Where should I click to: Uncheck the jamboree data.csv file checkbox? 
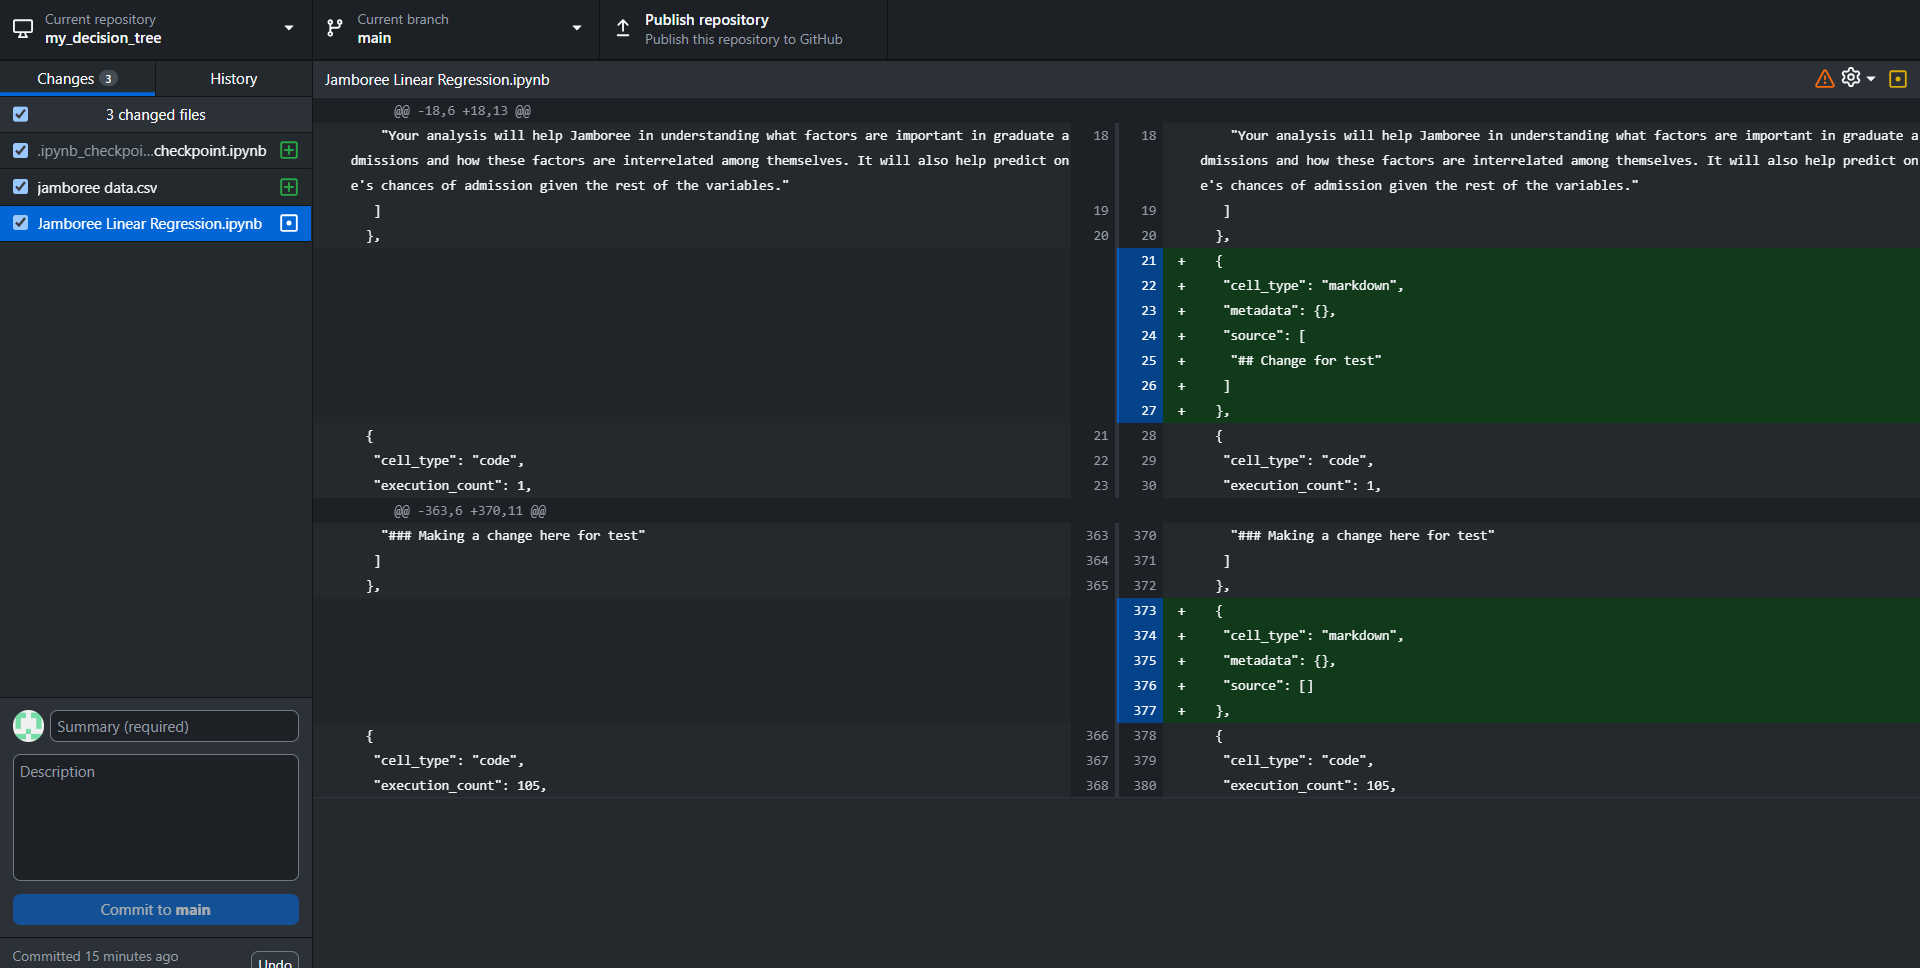20,187
